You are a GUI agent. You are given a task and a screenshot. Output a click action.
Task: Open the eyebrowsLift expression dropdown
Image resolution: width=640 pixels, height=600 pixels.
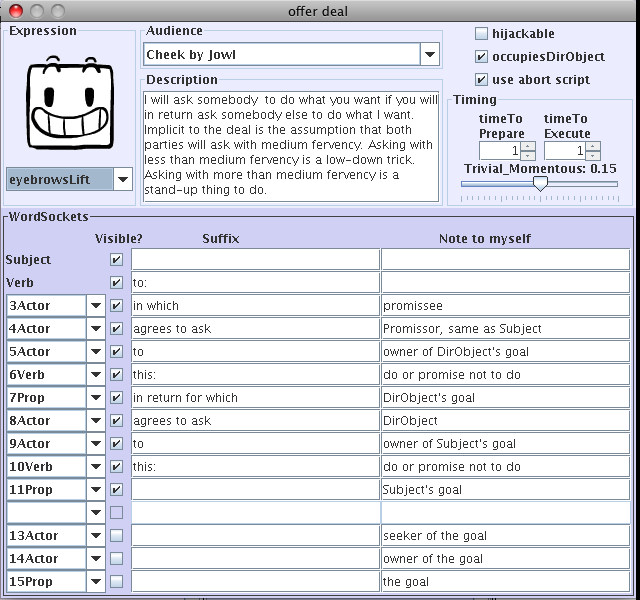(x=122, y=179)
